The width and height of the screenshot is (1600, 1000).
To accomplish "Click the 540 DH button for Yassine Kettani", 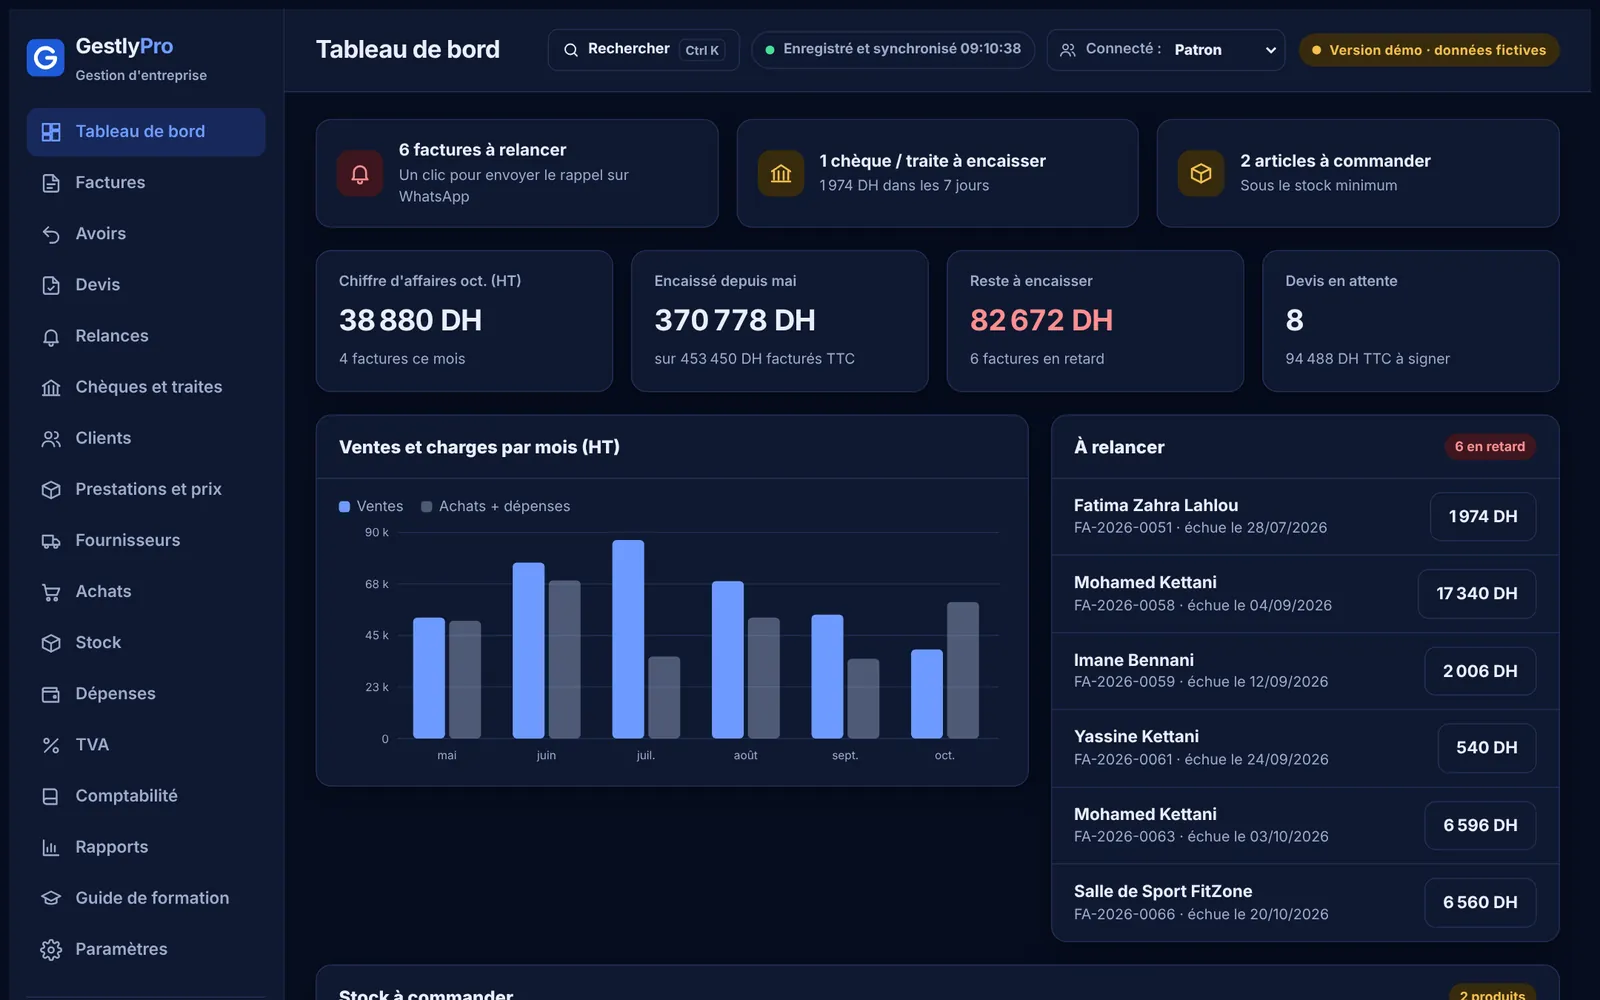I will (1487, 748).
